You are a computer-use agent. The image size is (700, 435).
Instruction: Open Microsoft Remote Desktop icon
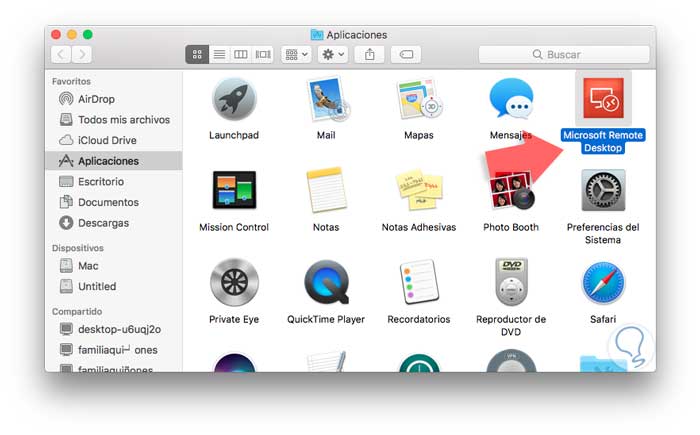603,98
